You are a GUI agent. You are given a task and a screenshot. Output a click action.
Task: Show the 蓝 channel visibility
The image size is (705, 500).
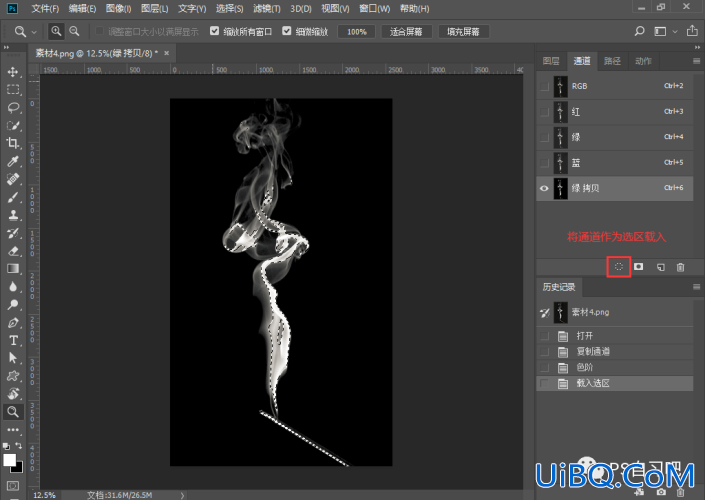click(x=544, y=163)
